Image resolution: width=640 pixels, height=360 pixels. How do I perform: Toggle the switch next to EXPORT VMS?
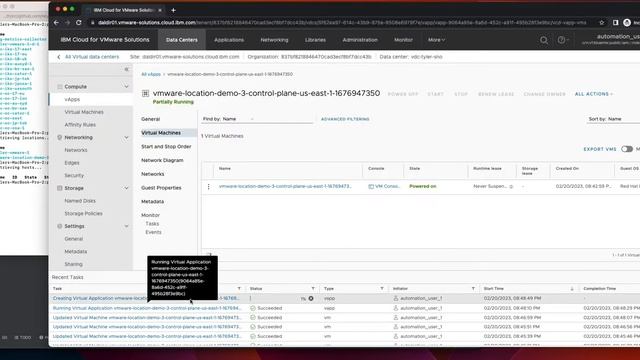[627, 149]
